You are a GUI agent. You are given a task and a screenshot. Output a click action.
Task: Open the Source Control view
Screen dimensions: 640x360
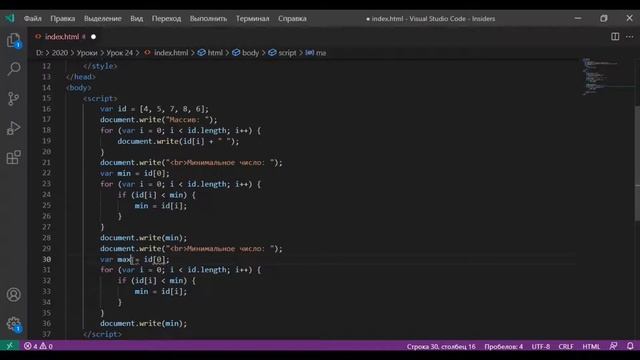pyautogui.click(x=13, y=98)
